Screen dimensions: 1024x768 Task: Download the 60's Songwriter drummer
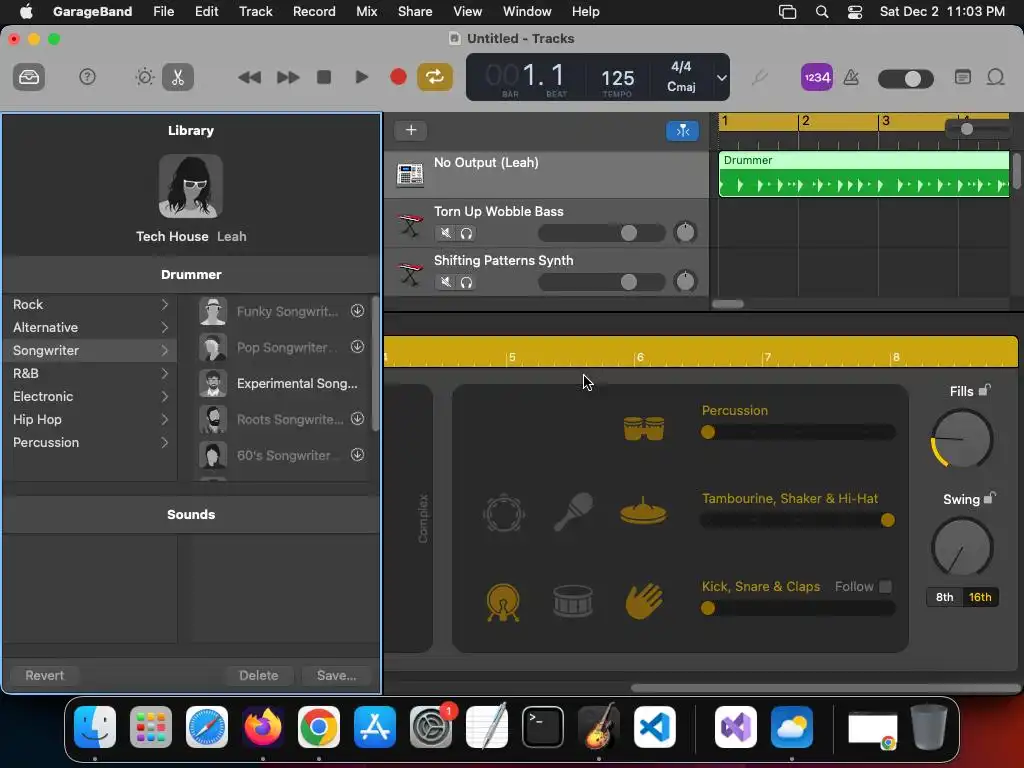click(x=357, y=455)
